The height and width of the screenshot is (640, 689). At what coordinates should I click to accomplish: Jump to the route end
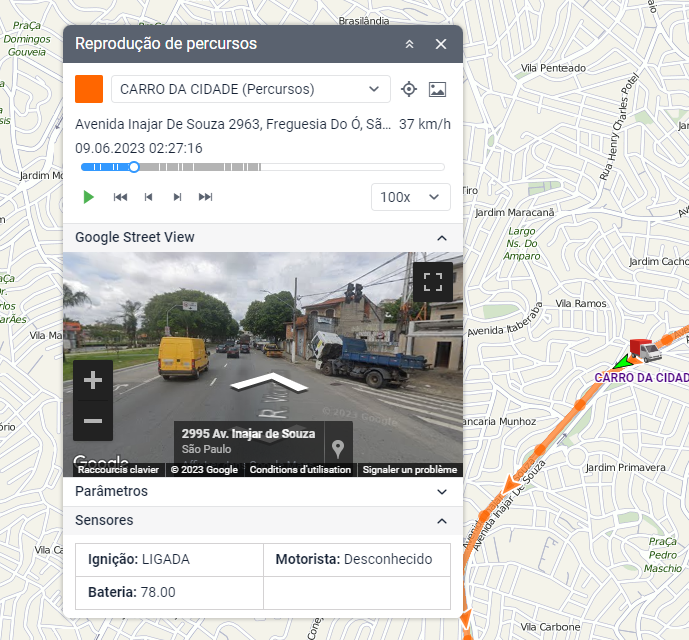point(205,197)
